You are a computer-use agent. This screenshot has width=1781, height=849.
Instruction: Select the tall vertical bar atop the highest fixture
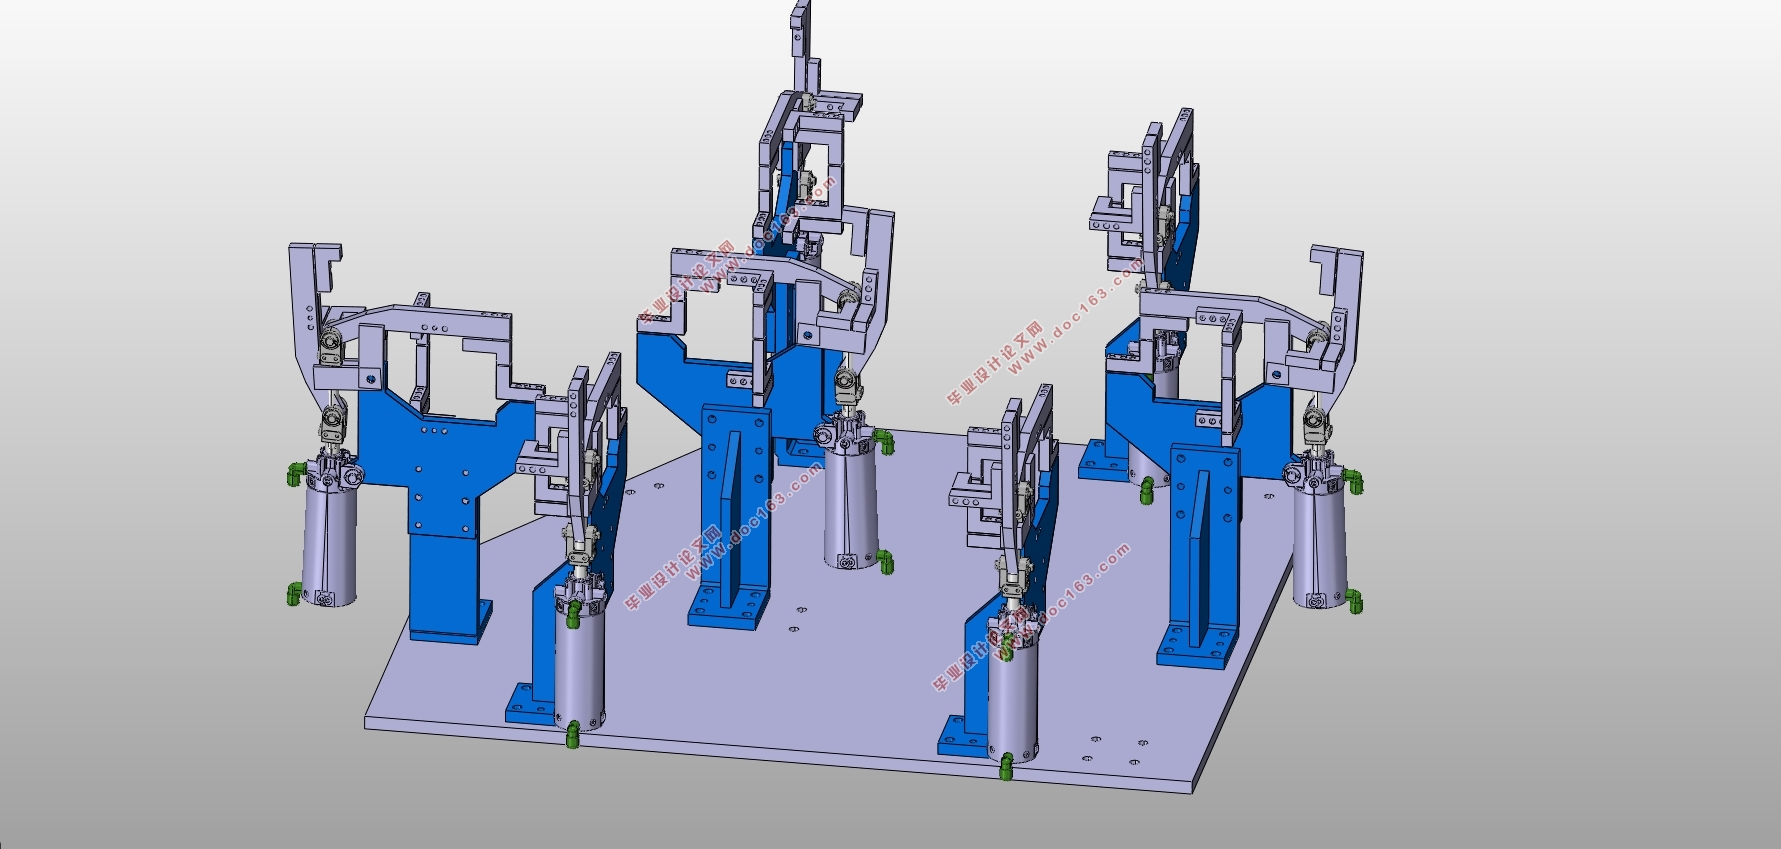pos(802,48)
